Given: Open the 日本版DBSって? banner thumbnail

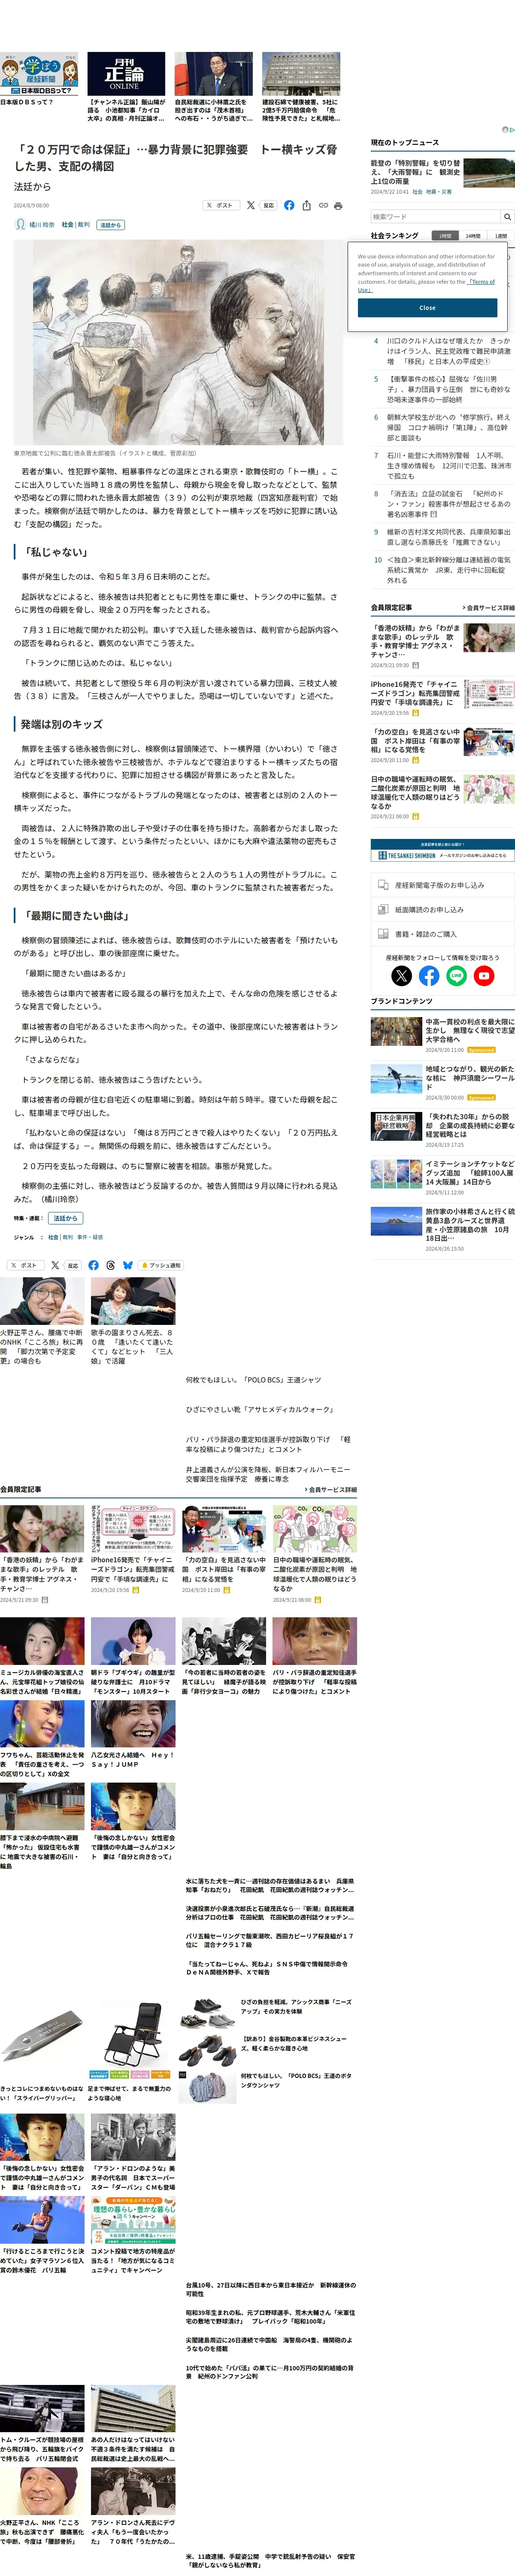Looking at the screenshot, I should click(39, 74).
